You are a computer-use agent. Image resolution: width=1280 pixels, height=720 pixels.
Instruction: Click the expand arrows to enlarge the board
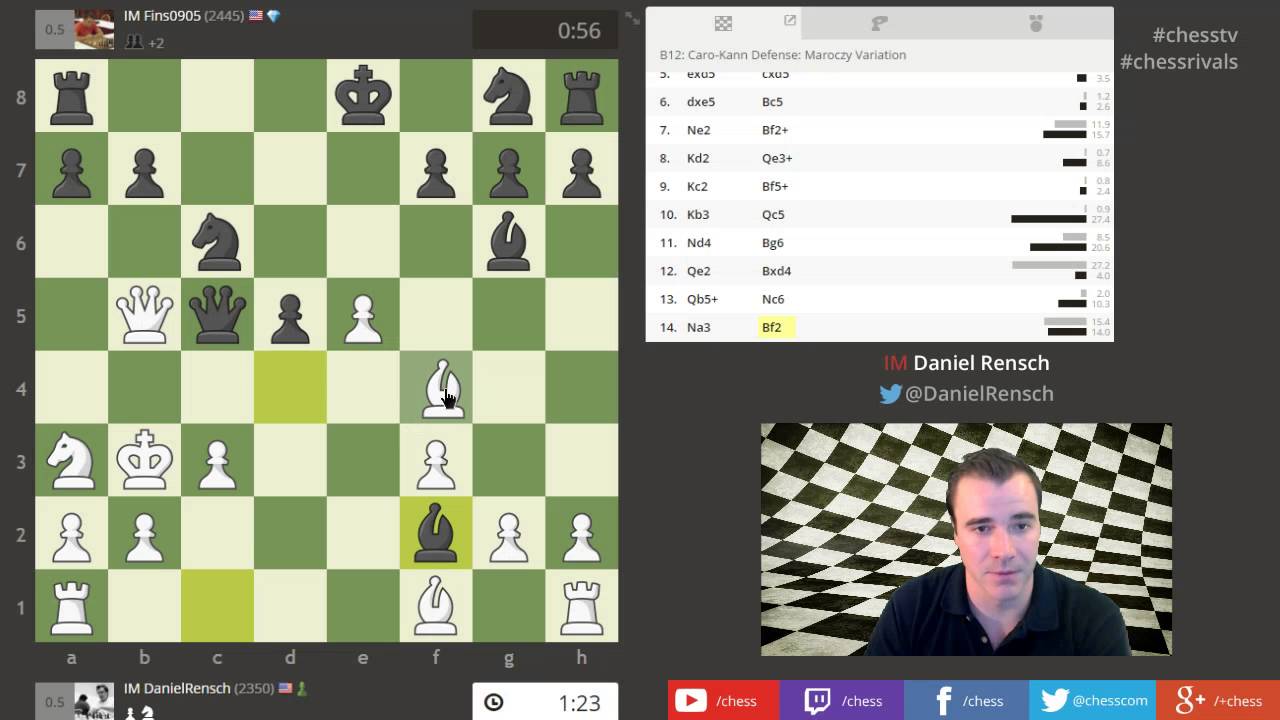631,16
